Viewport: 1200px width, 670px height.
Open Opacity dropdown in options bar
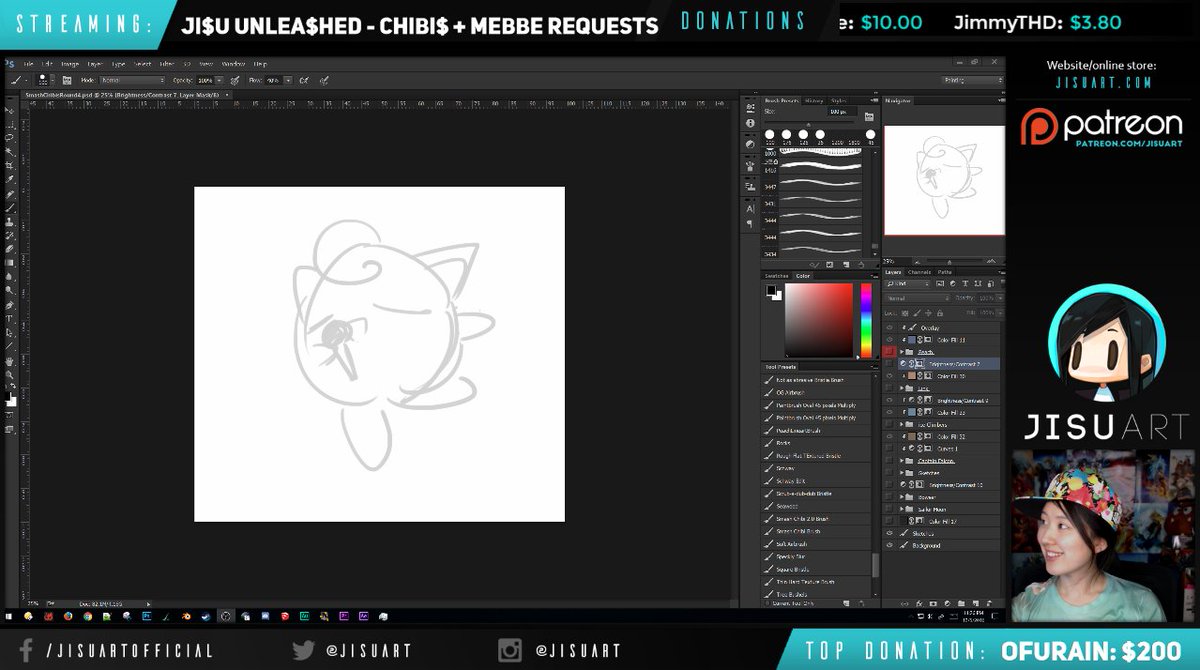(219, 80)
